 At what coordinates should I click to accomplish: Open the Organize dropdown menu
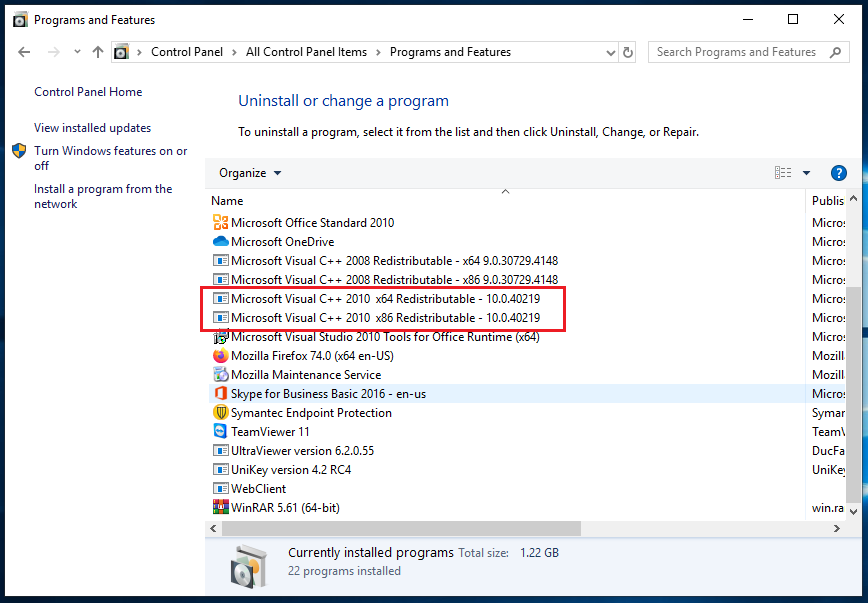click(250, 173)
